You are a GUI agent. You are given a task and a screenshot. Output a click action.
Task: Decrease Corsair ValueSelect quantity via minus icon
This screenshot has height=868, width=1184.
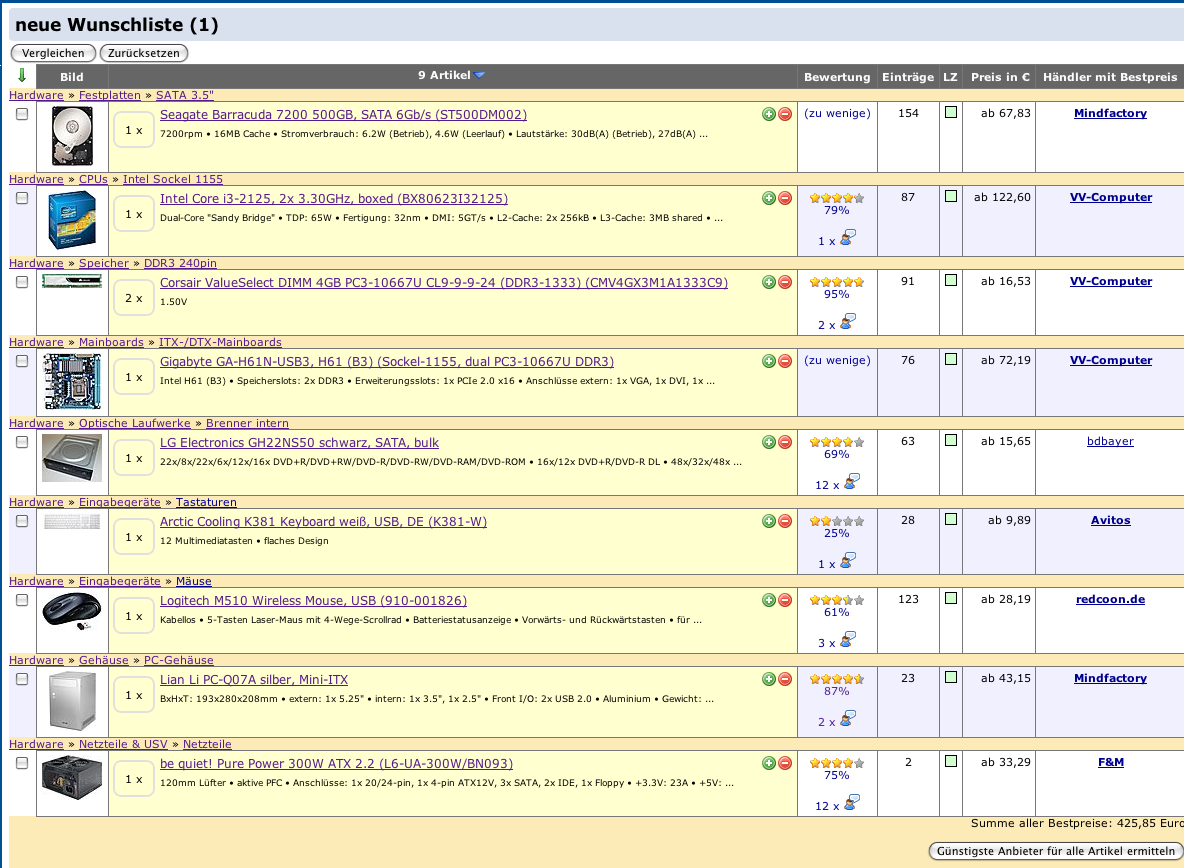point(785,282)
